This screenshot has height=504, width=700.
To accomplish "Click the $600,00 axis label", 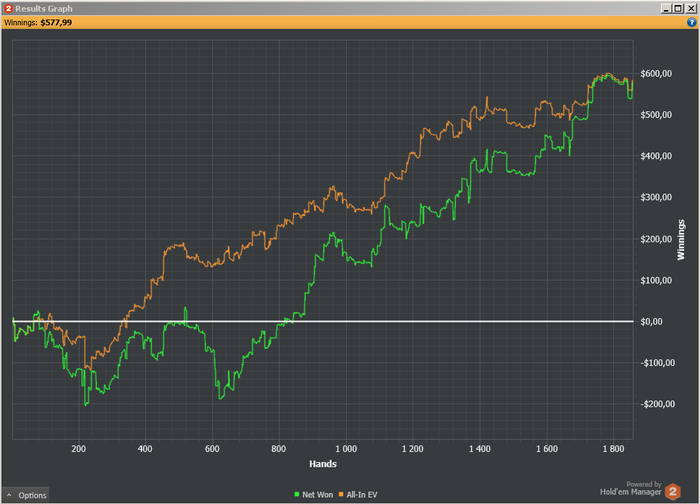I will (656, 74).
